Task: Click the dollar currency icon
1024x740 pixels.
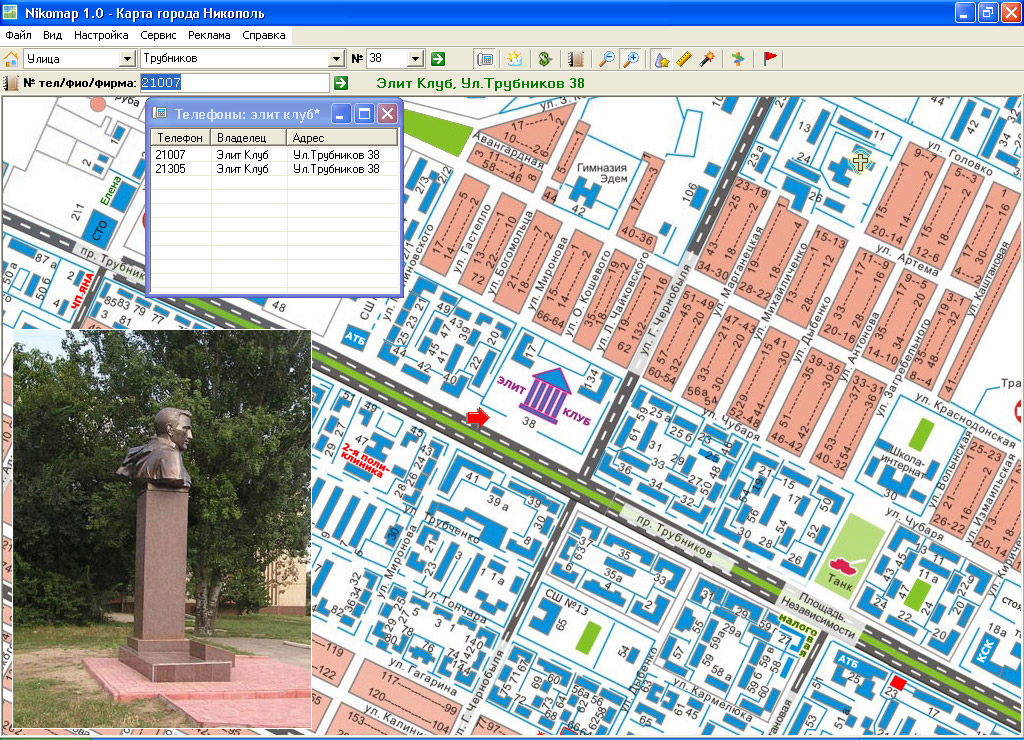Action: tap(545, 59)
